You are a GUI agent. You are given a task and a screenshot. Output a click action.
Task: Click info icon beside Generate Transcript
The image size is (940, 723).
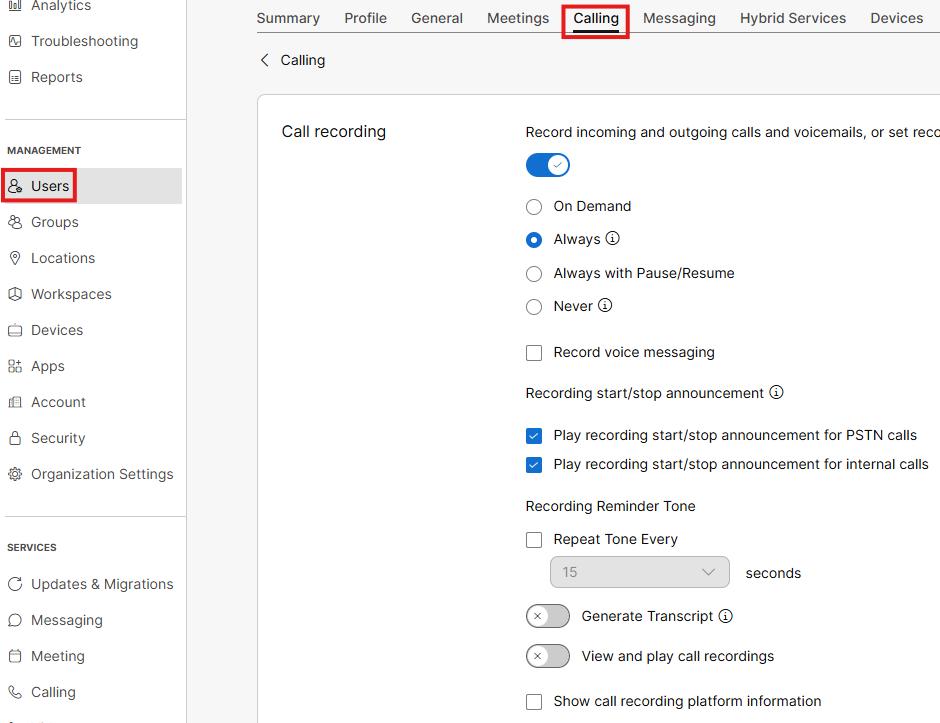pos(726,616)
